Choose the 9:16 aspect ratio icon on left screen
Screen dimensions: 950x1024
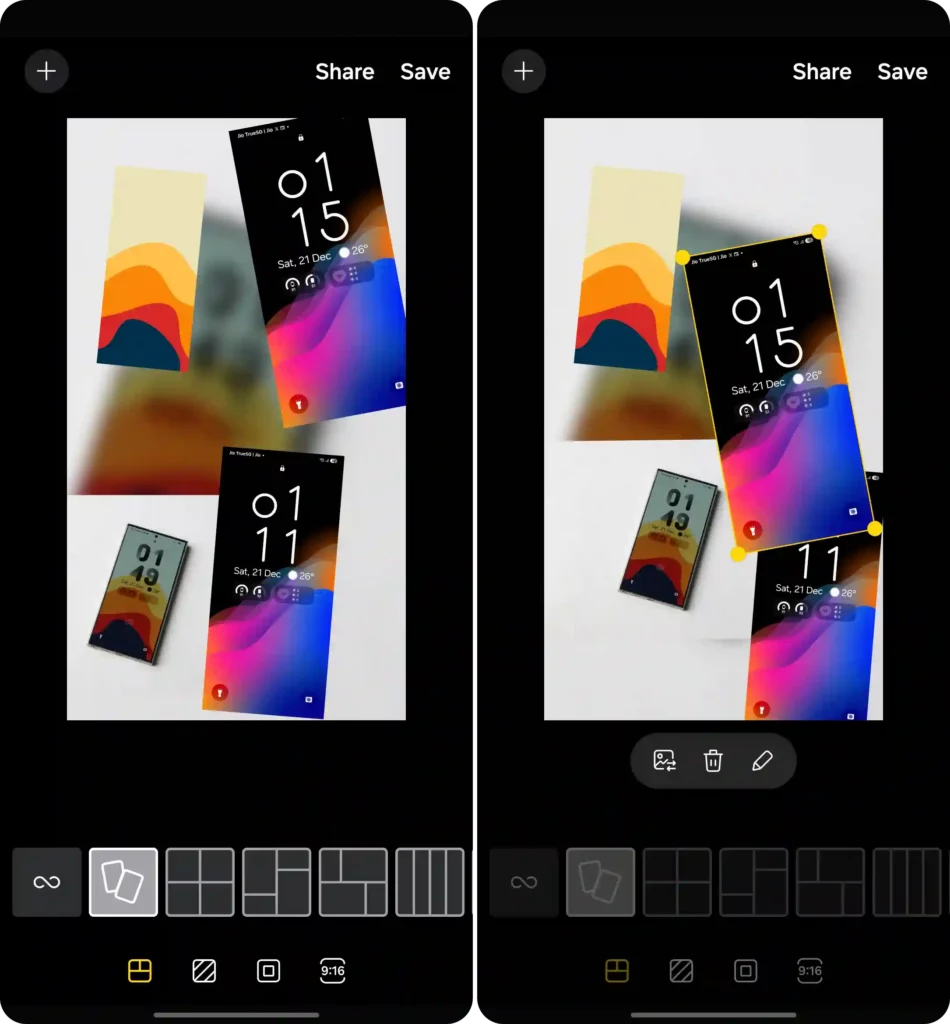[x=332, y=970]
